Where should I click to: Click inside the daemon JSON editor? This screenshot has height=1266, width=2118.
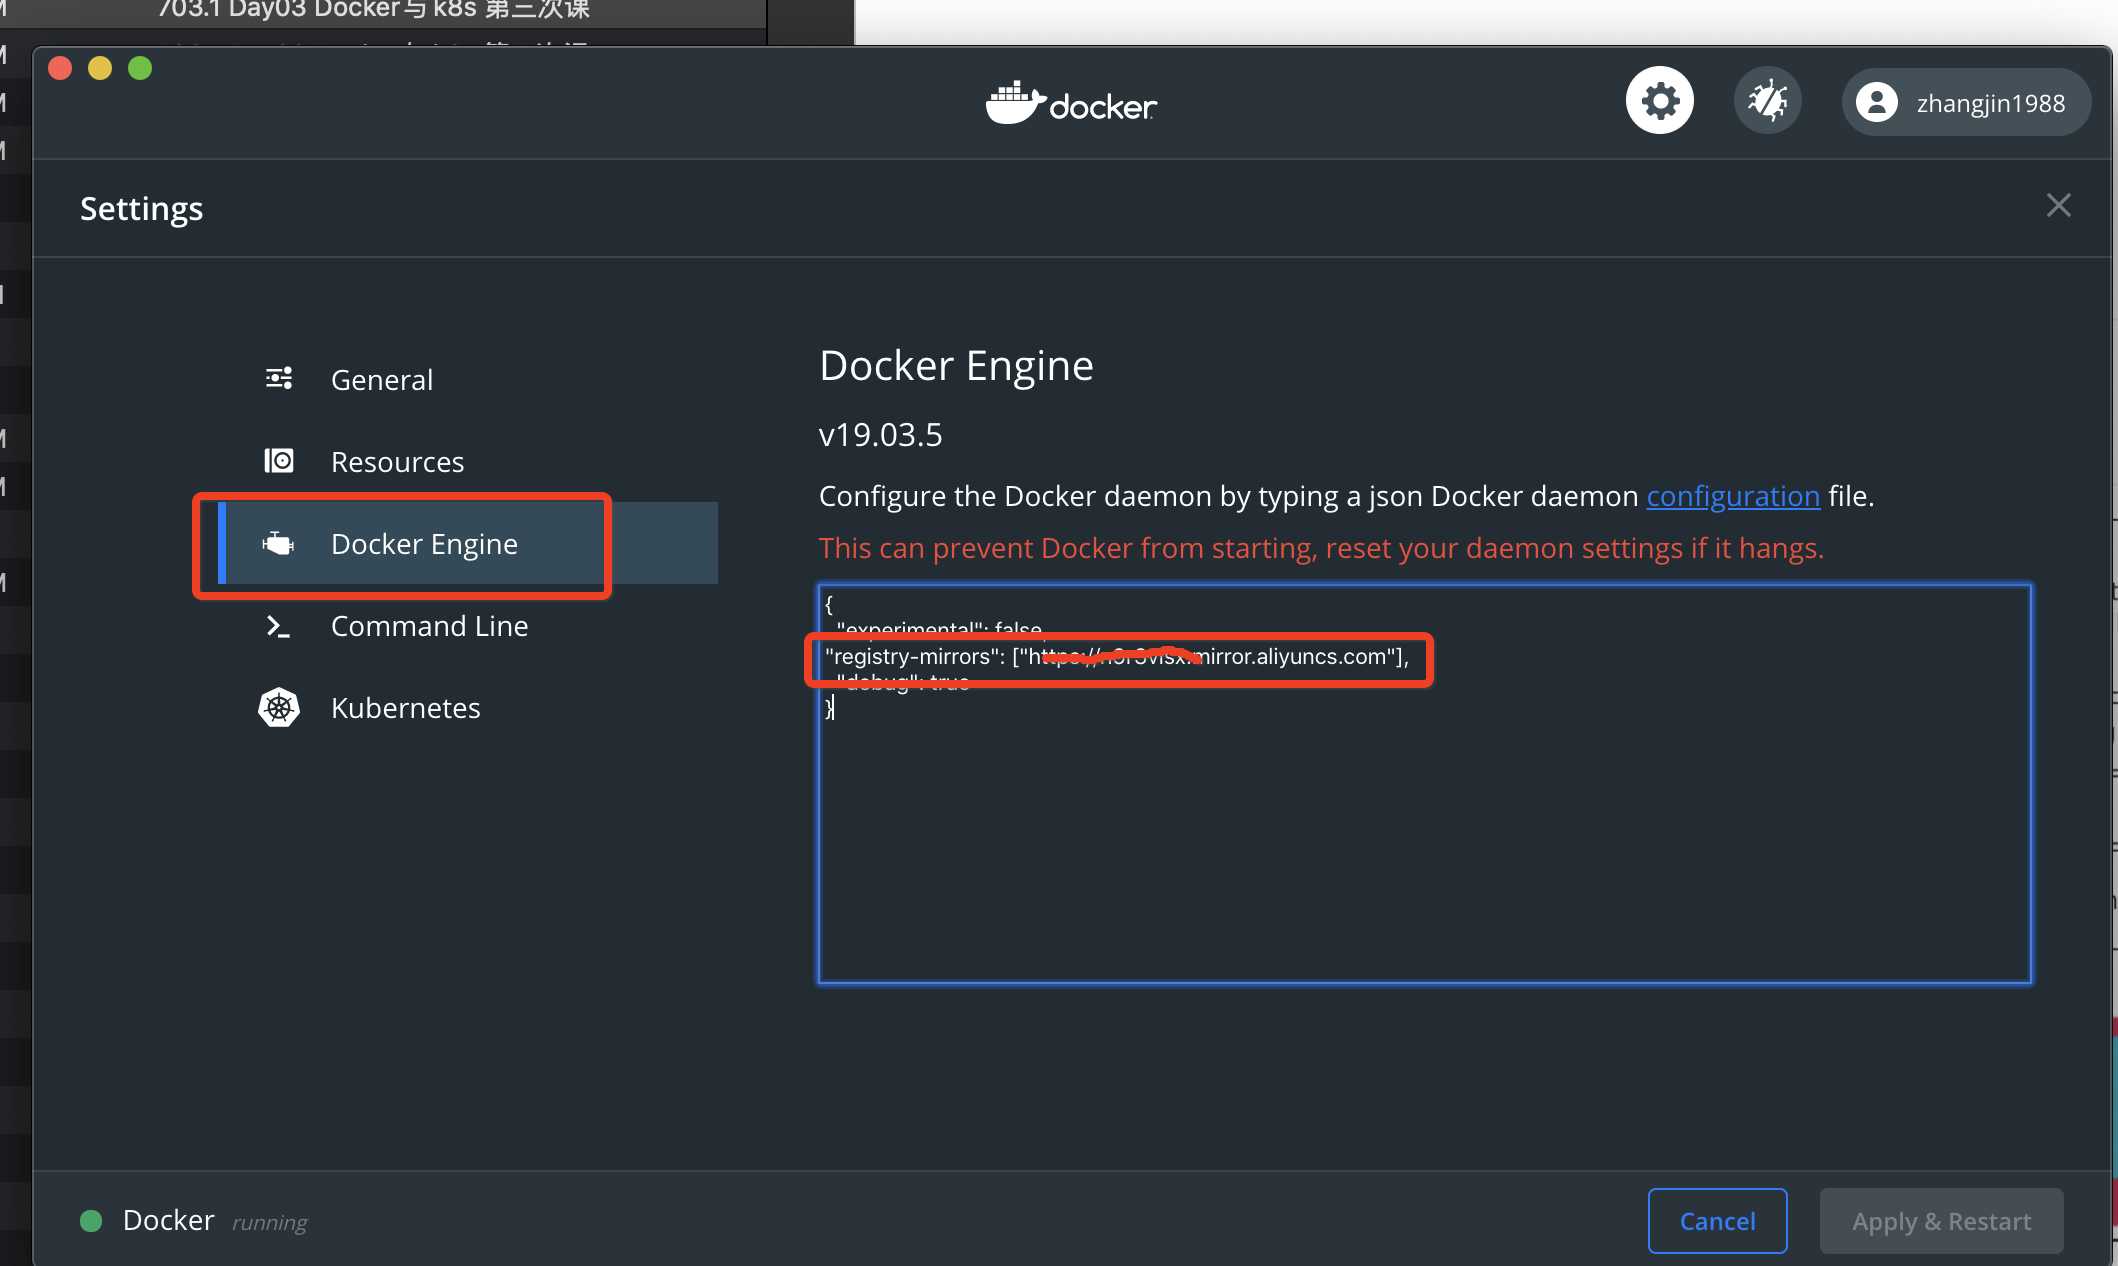1425,784
